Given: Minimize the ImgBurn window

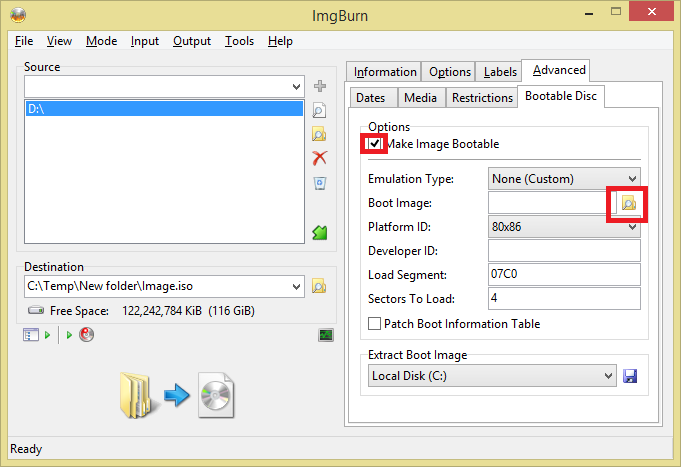Looking at the screenshot, I should (589, 13).
